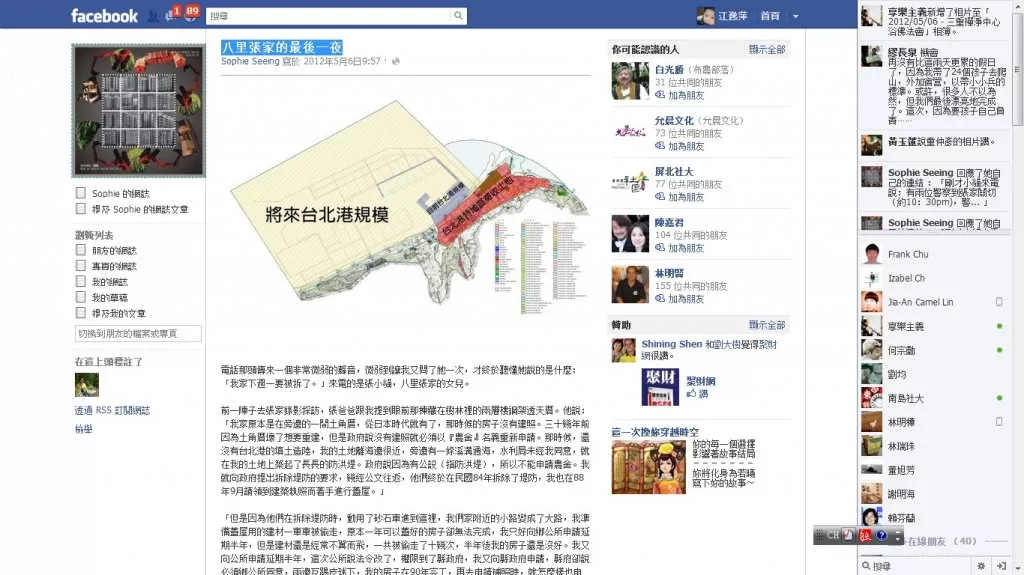Open messages icon showing badge 1
The width and height of the screenshot is (1024, 575).
172,15
